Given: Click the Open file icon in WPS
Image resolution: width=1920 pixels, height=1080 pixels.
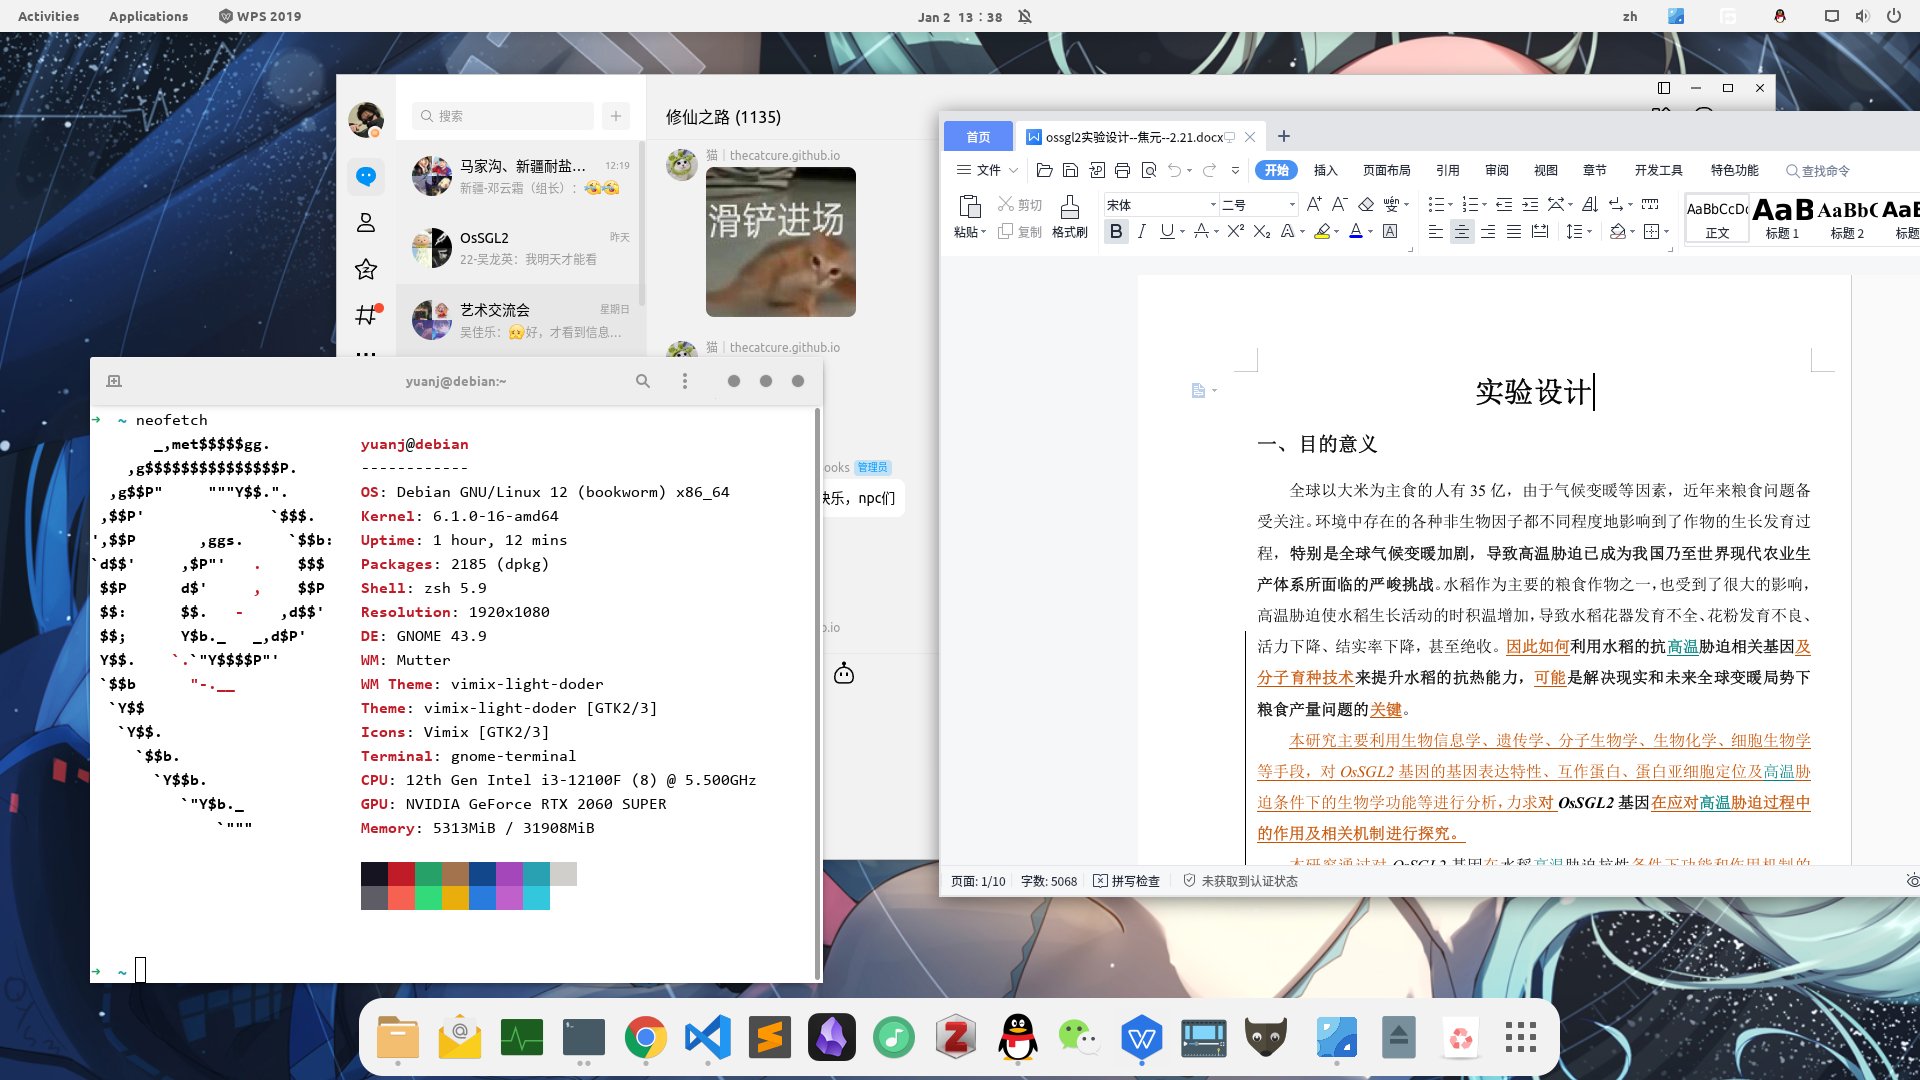Looking at the screenshot, I should (1044, 170).
